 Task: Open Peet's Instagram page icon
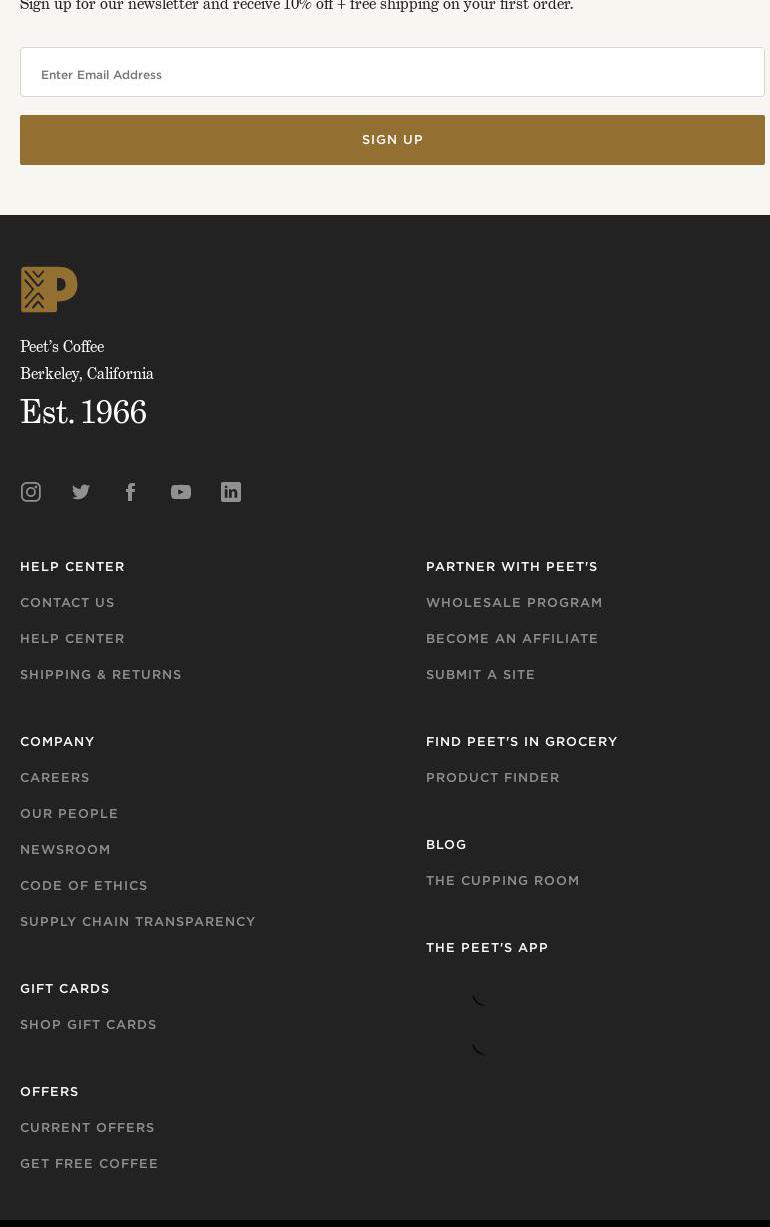tap(31, 492)
